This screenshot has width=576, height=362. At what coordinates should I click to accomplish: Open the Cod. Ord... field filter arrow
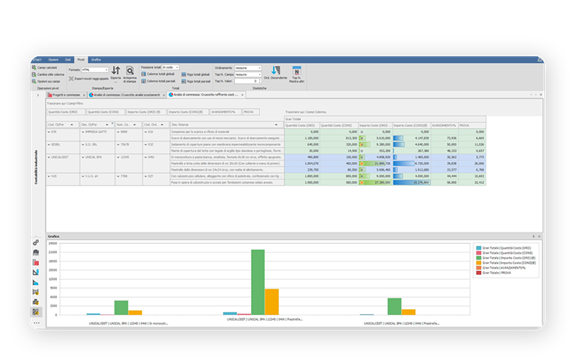pos(162,125)
